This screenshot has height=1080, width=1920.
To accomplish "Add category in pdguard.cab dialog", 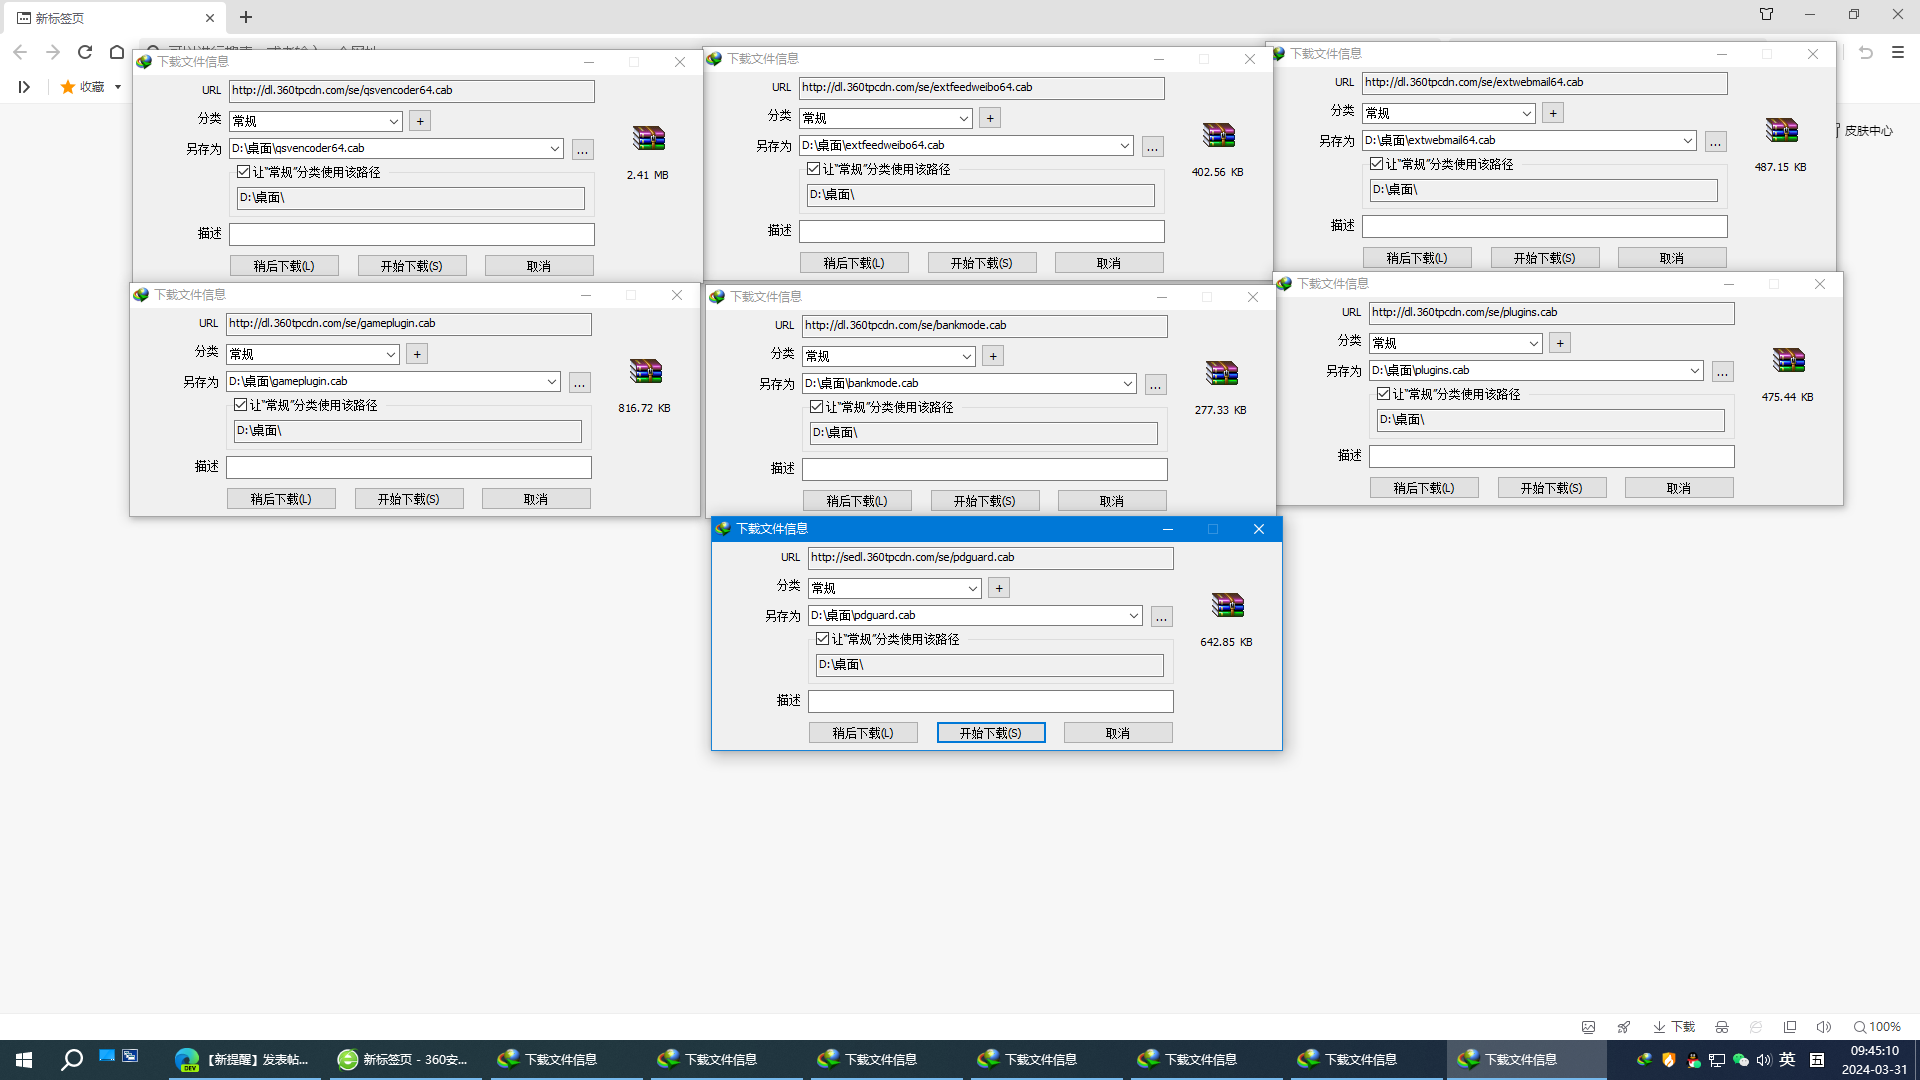I will 999,588.
